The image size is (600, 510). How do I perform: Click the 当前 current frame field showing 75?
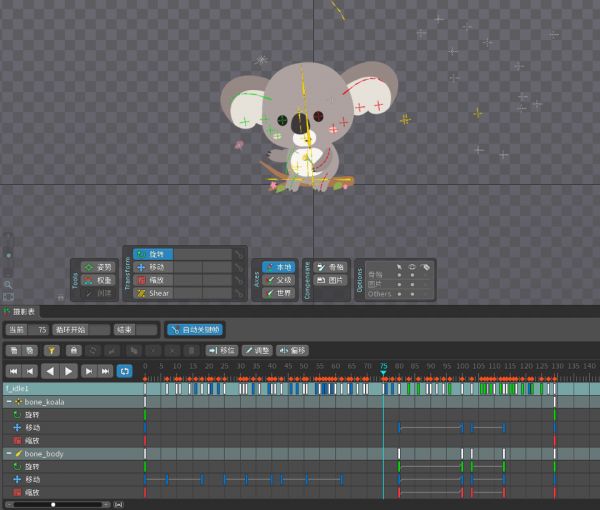(27, 329)
